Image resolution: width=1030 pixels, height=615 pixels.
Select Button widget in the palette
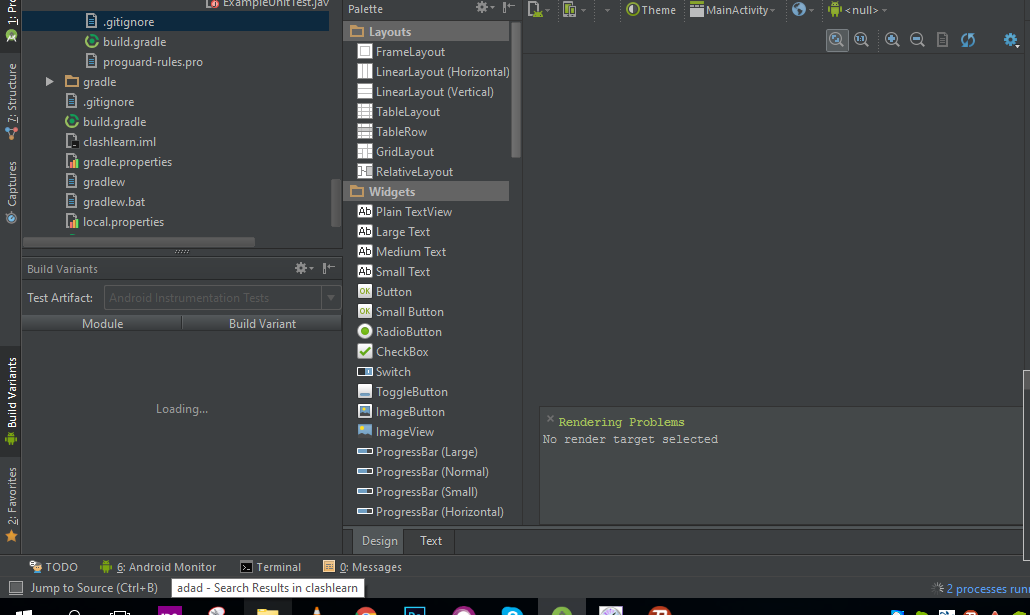(393, 292)
